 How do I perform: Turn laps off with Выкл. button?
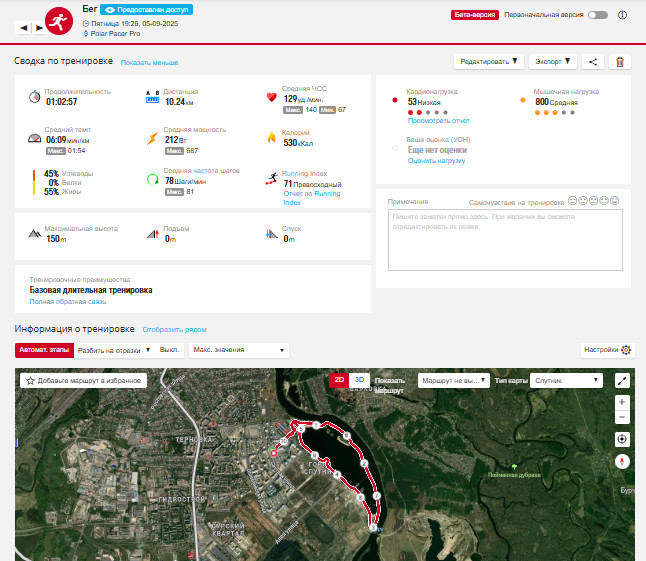169,350
